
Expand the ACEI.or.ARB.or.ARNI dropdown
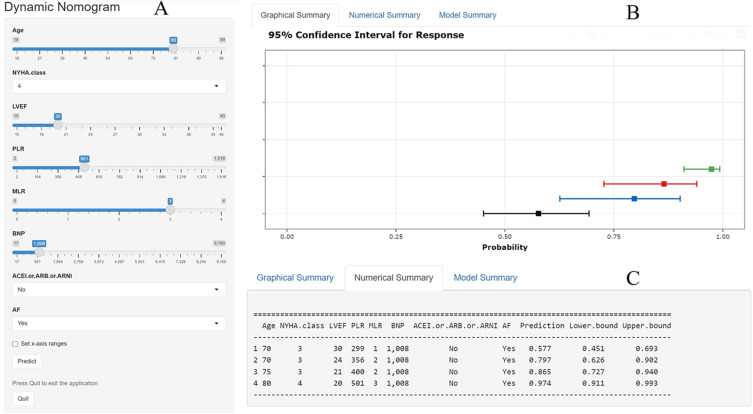pos(119,290)
